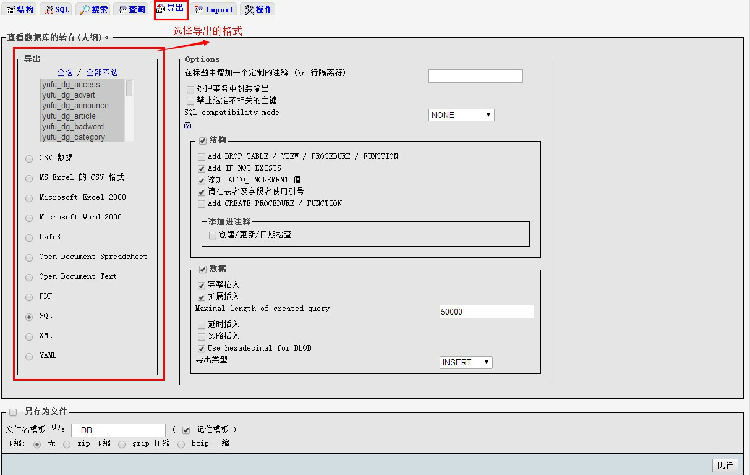Open the Import tab
Viewport: 750px width, 475px height.
[213, 9]
